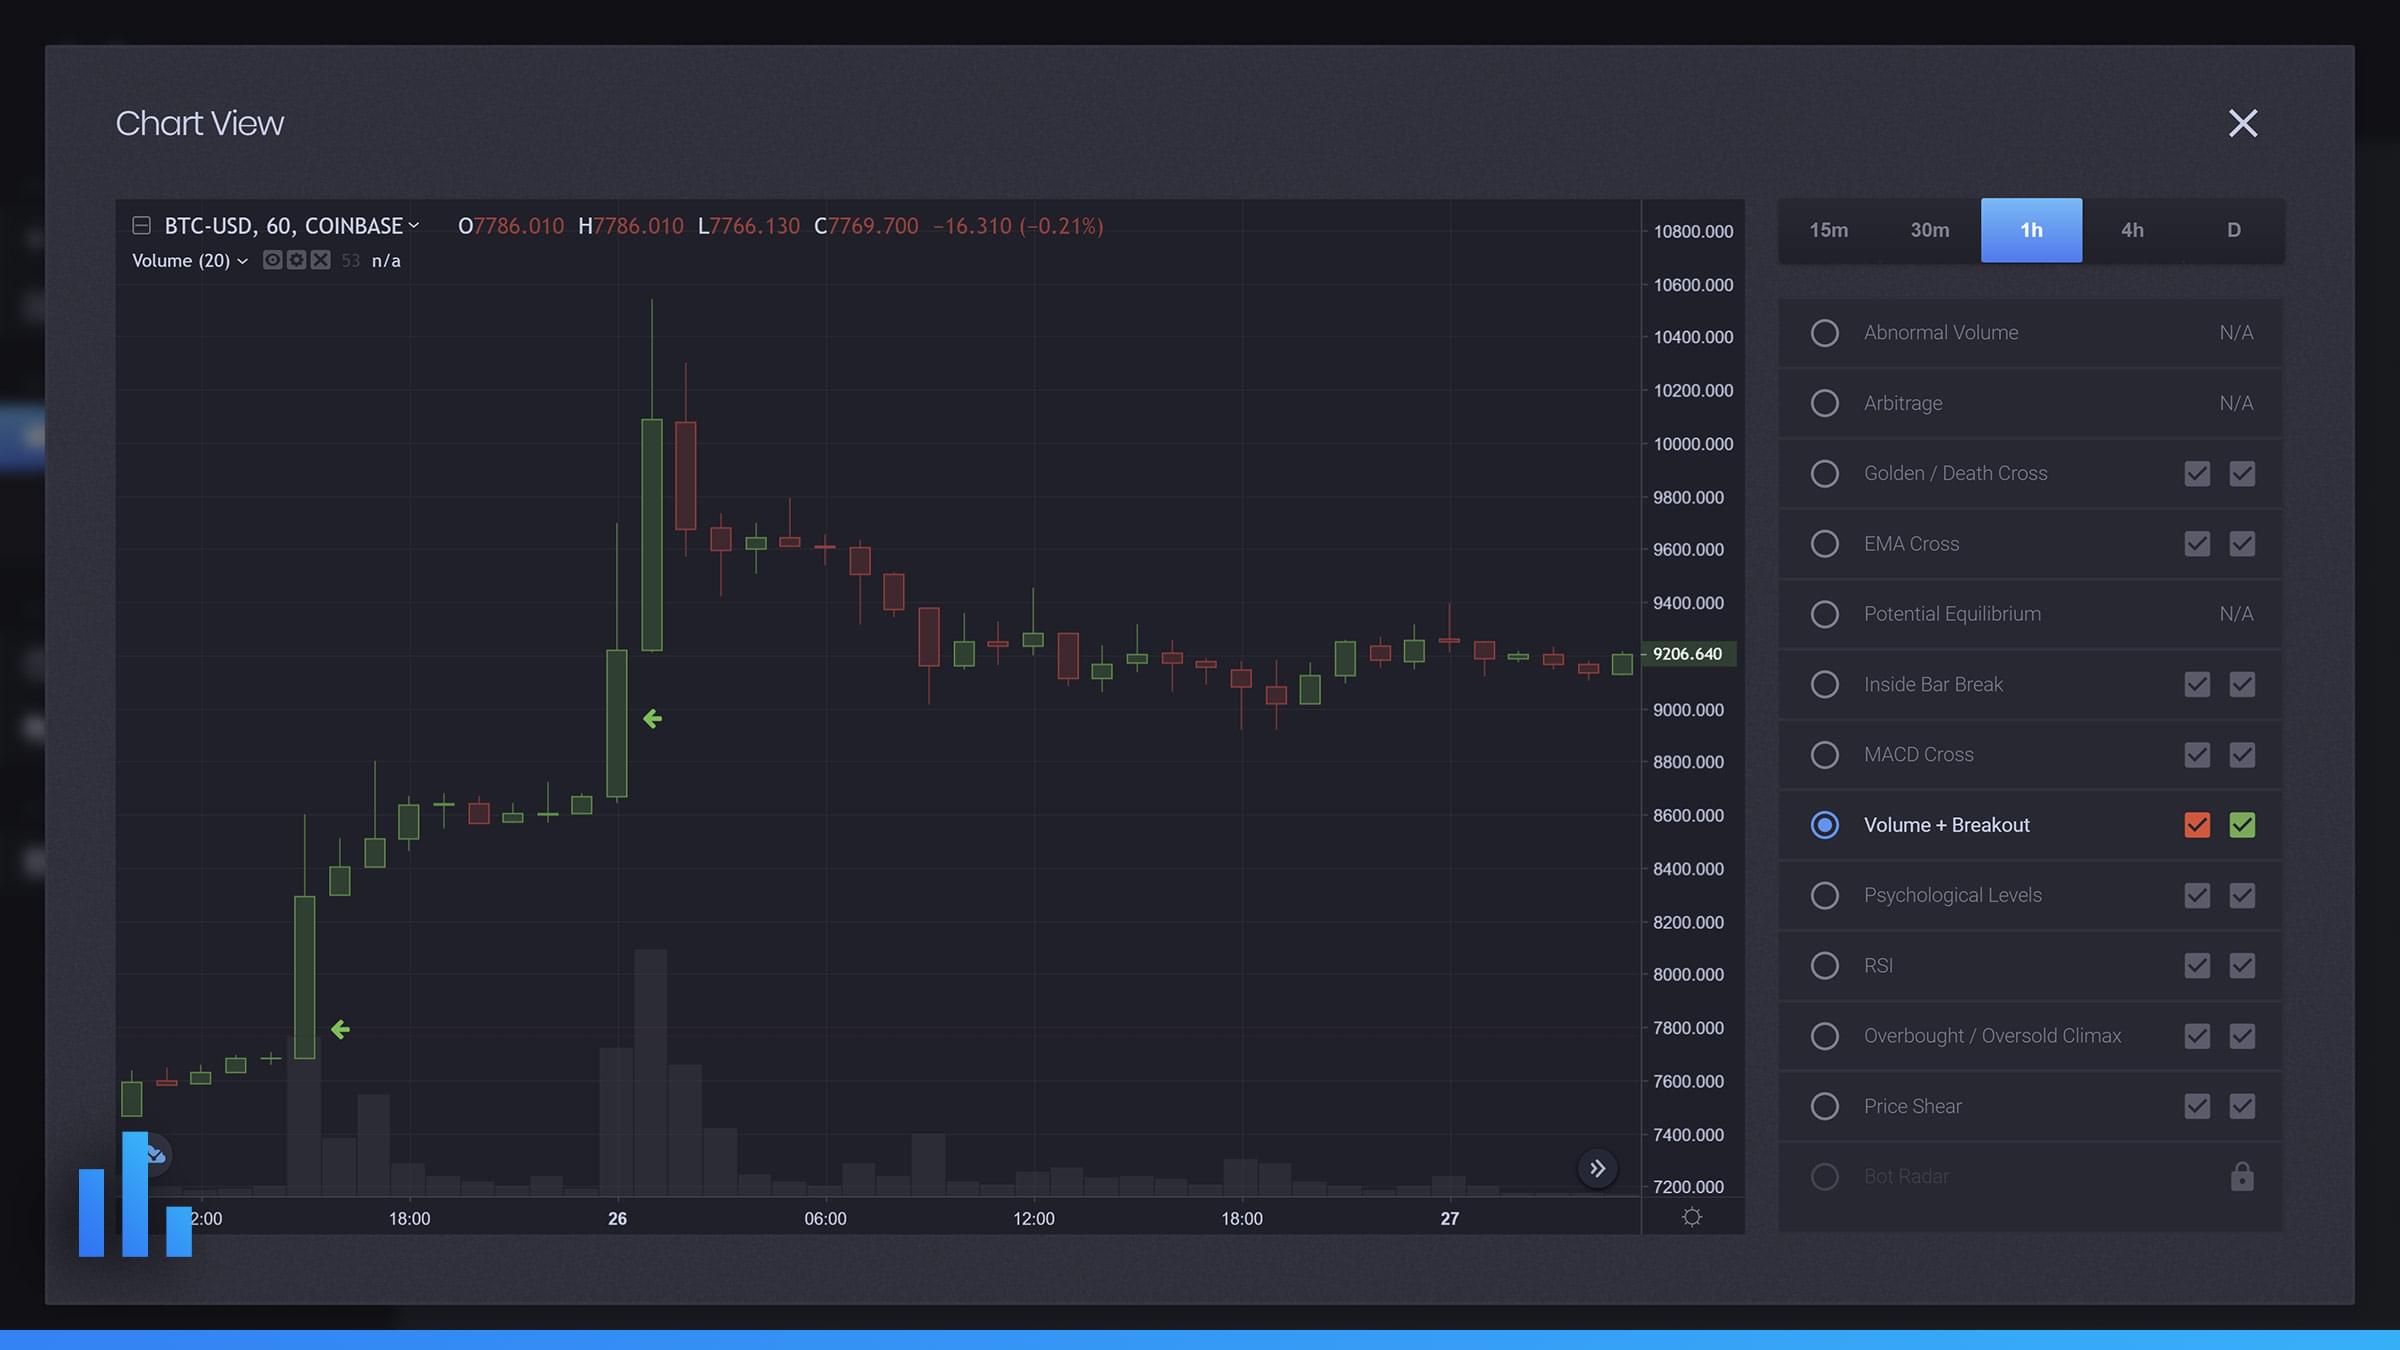Switch to the 15m timeframe tab
Screen dimensions: 2400x1350
point(1829,230)
